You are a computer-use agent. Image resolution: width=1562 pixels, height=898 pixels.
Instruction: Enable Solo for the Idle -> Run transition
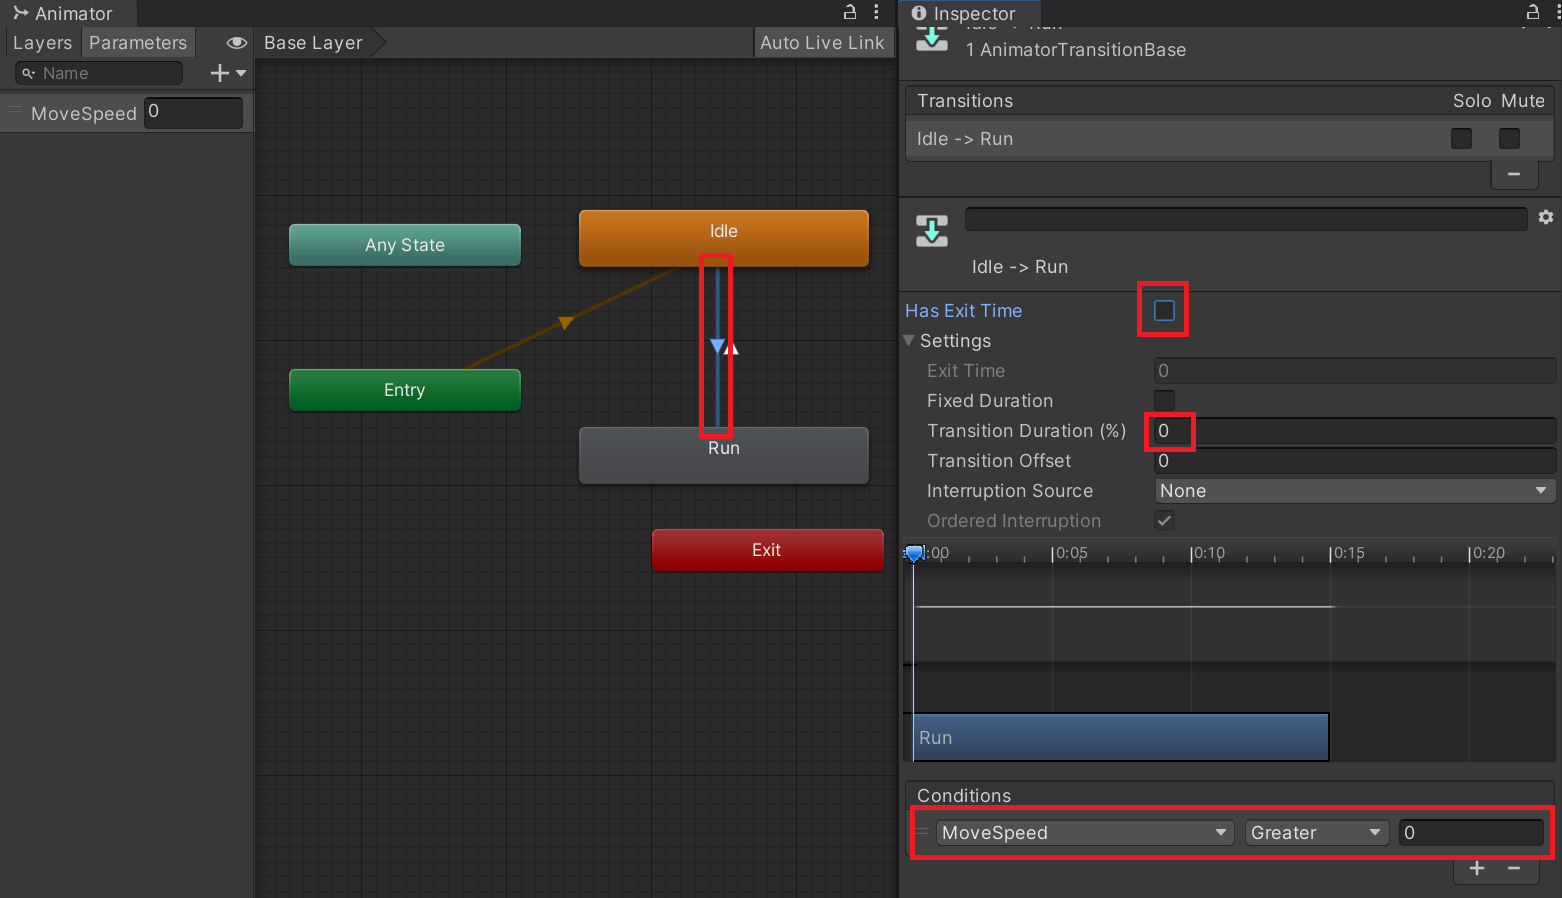click(1462, 138)
